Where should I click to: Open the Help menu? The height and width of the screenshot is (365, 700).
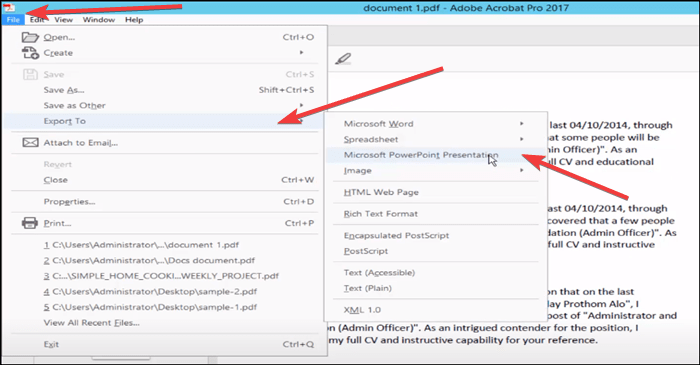pos(134,20)
